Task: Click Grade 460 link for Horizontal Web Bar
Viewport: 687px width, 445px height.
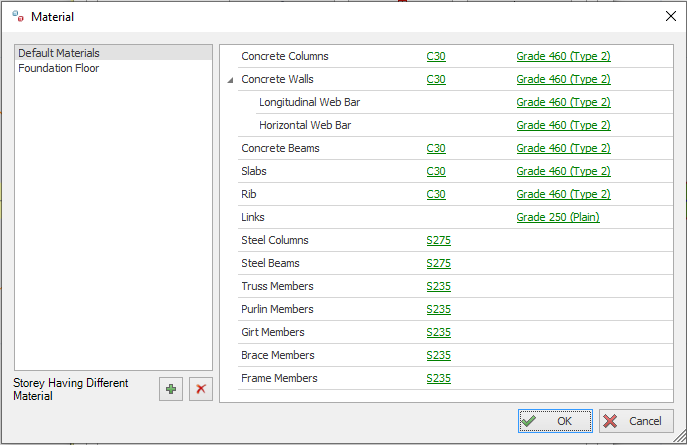Action: coord(563,126)
